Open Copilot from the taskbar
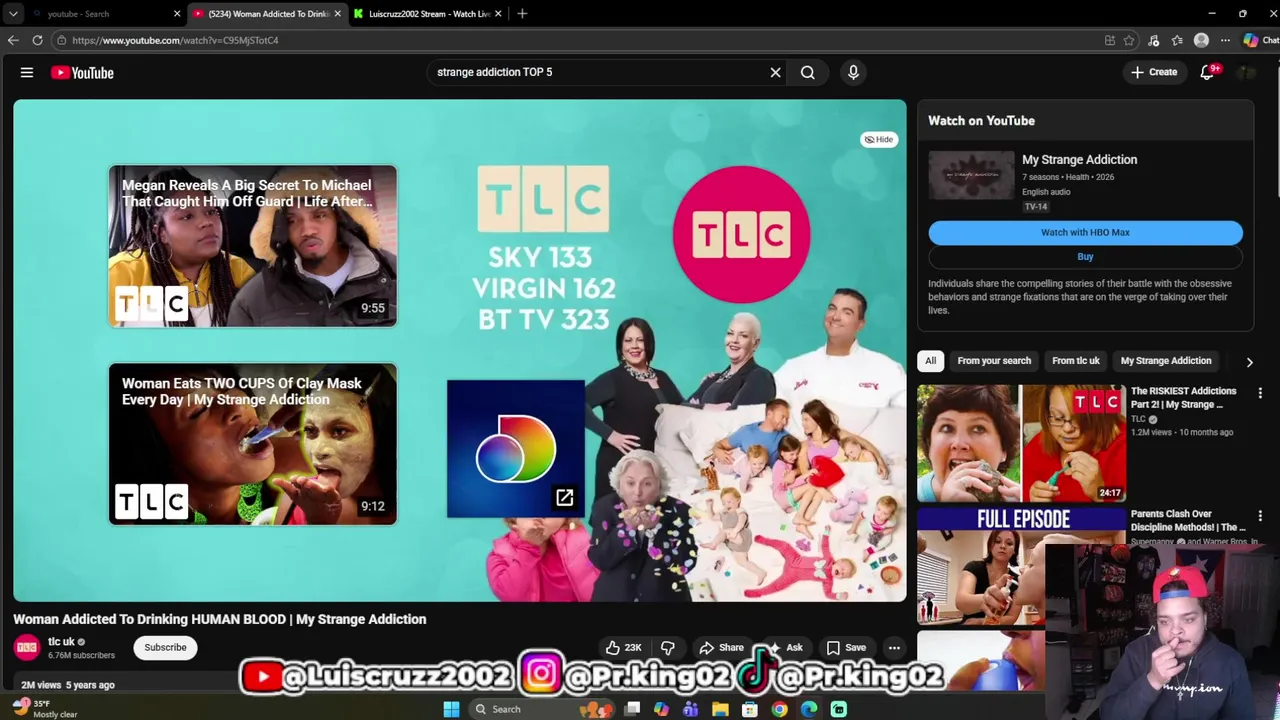Image resolution: width=1280 pixels, height=720 pixels. 661,709
